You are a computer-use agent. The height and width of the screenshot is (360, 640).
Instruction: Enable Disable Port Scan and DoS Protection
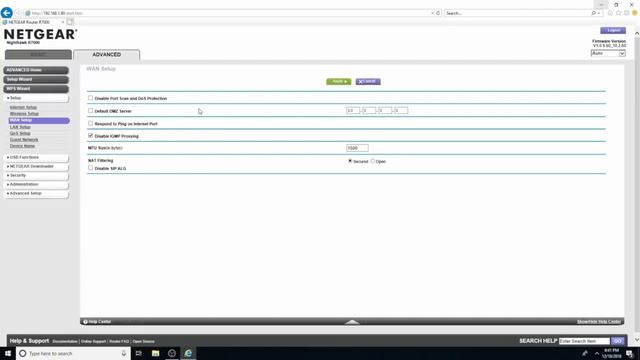tap(91, 98)
